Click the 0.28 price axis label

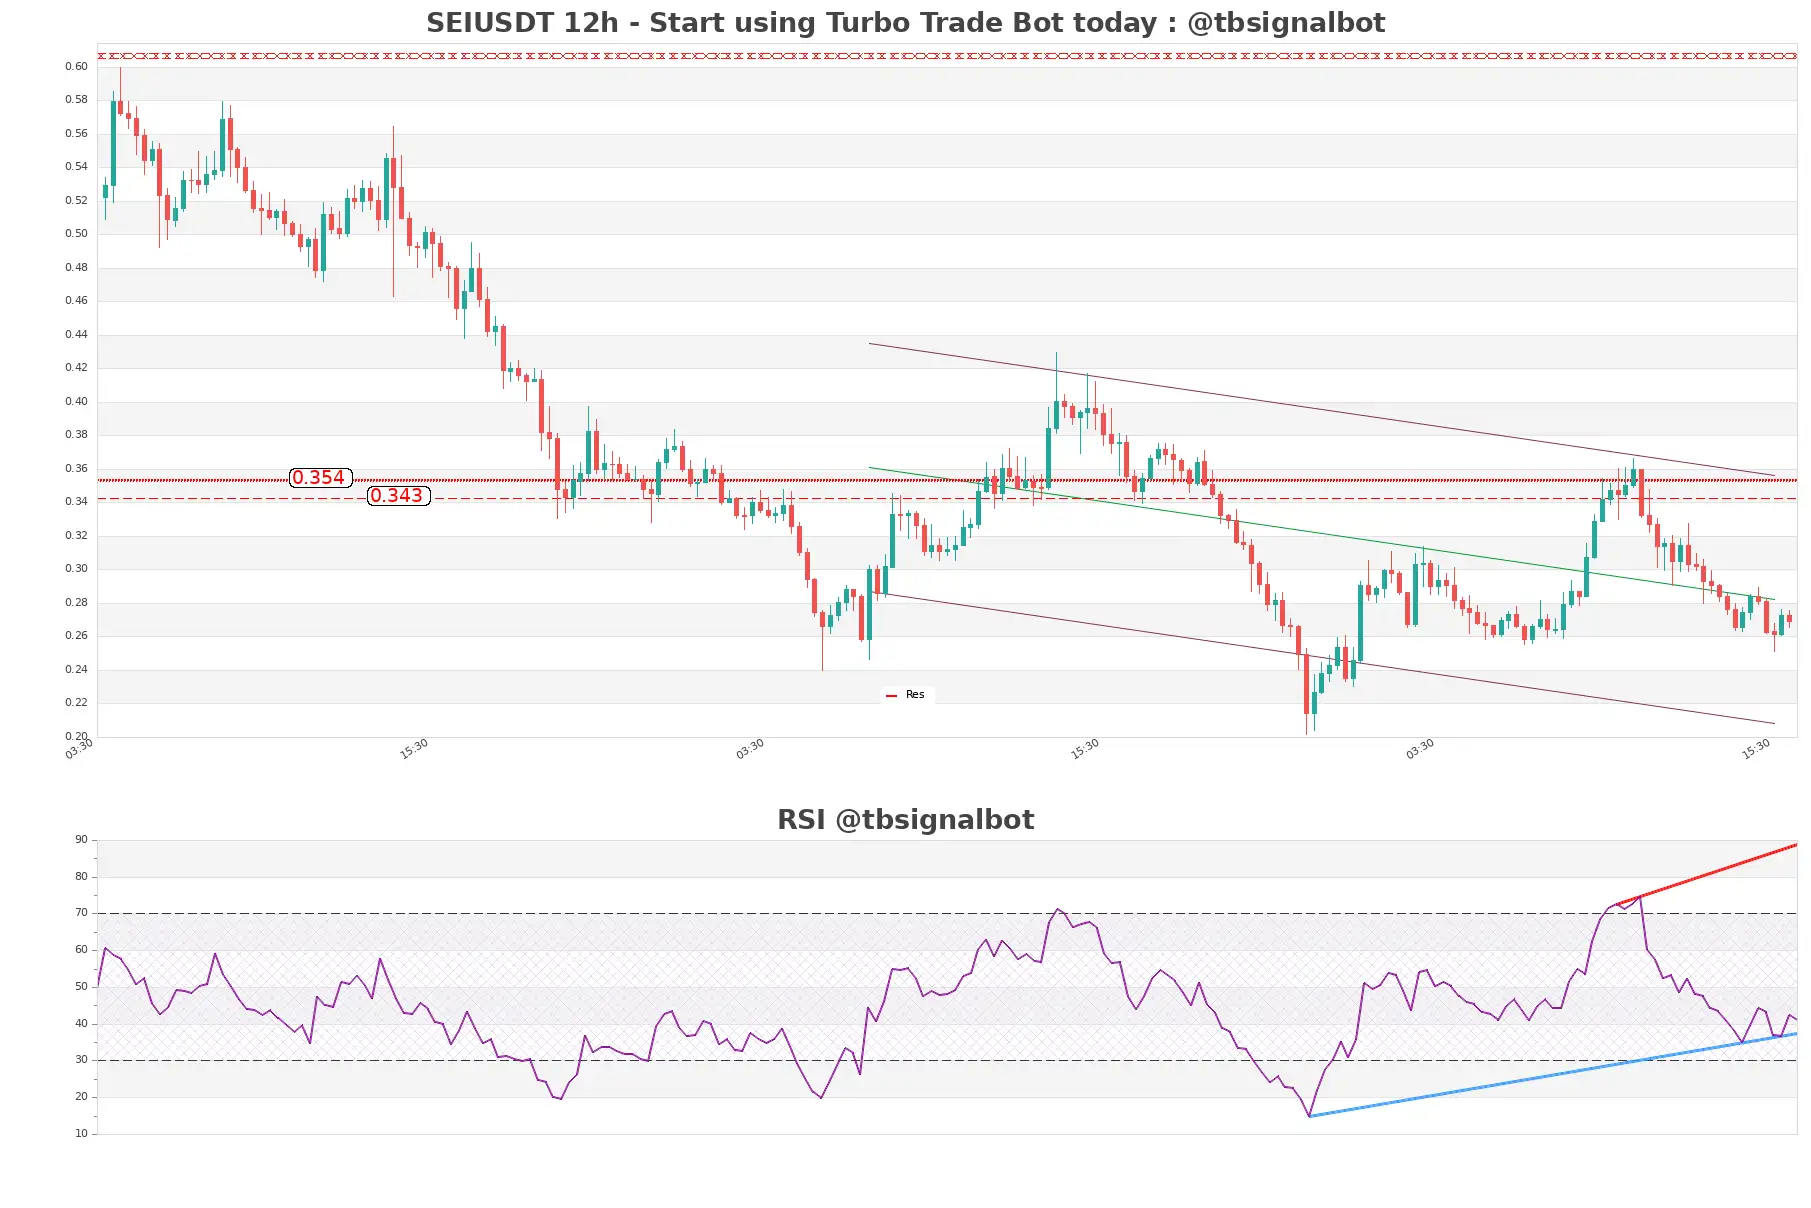(76, 602)
